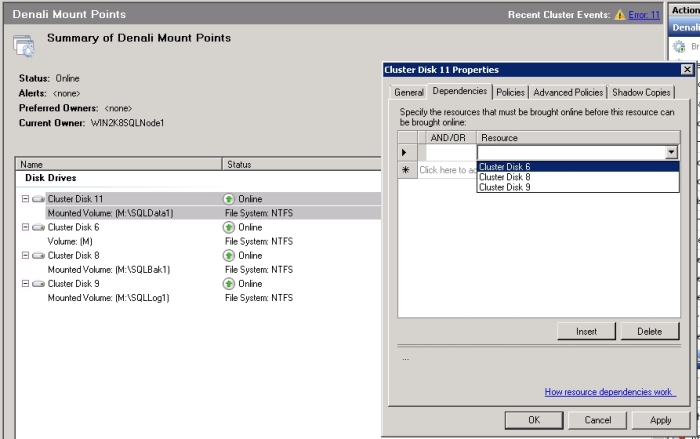Switch to the General tab

pyautogui.click(x=408, y=92)
